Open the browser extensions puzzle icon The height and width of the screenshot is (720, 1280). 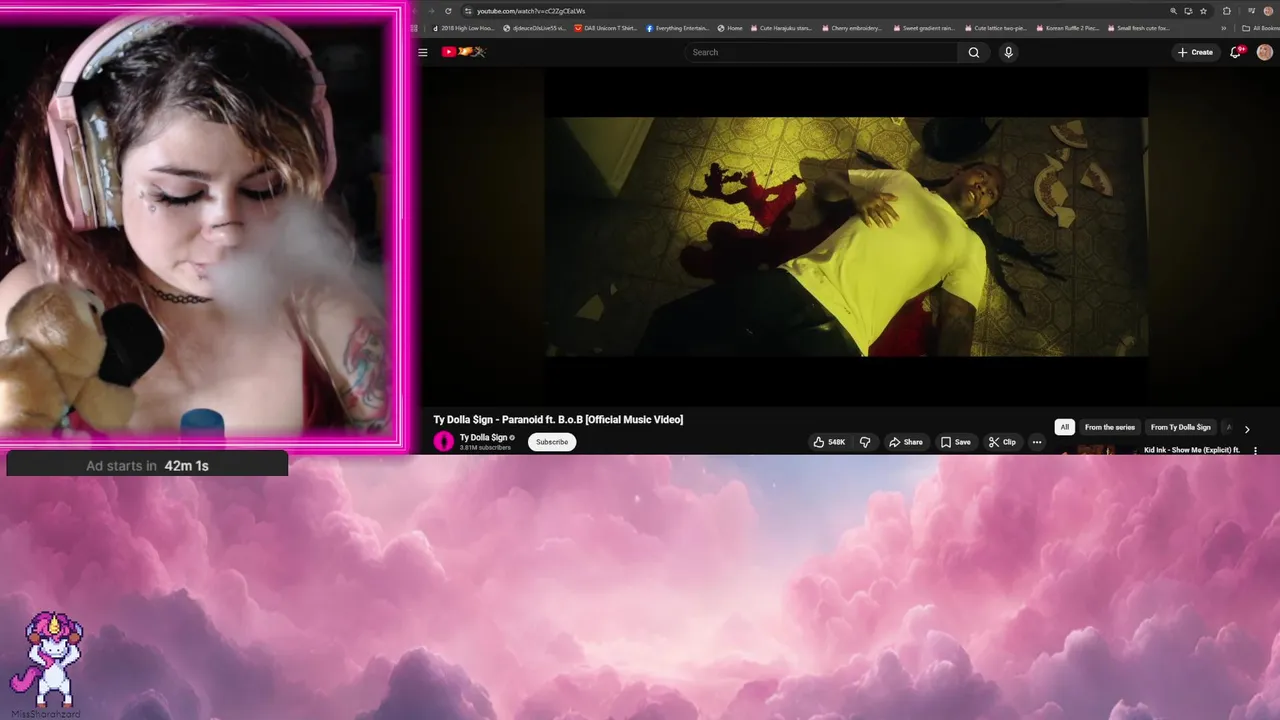(1227, 11)
